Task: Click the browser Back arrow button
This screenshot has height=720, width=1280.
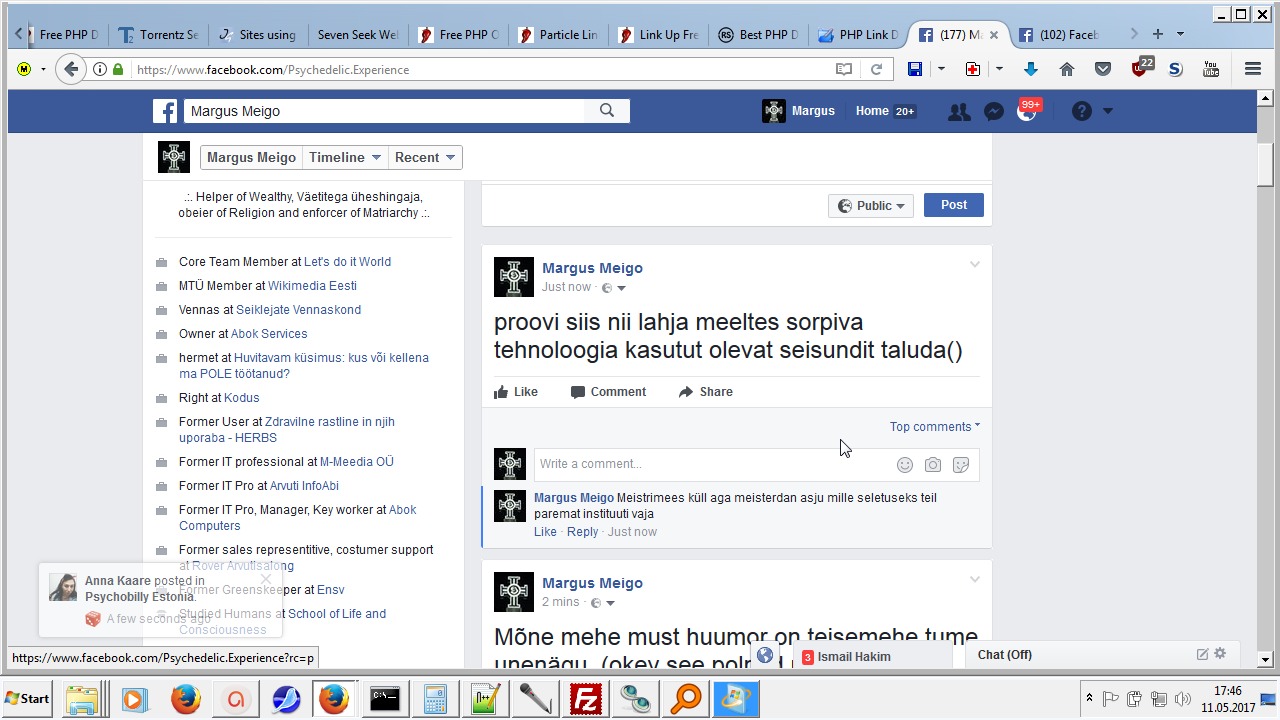Action: (70, 69)
